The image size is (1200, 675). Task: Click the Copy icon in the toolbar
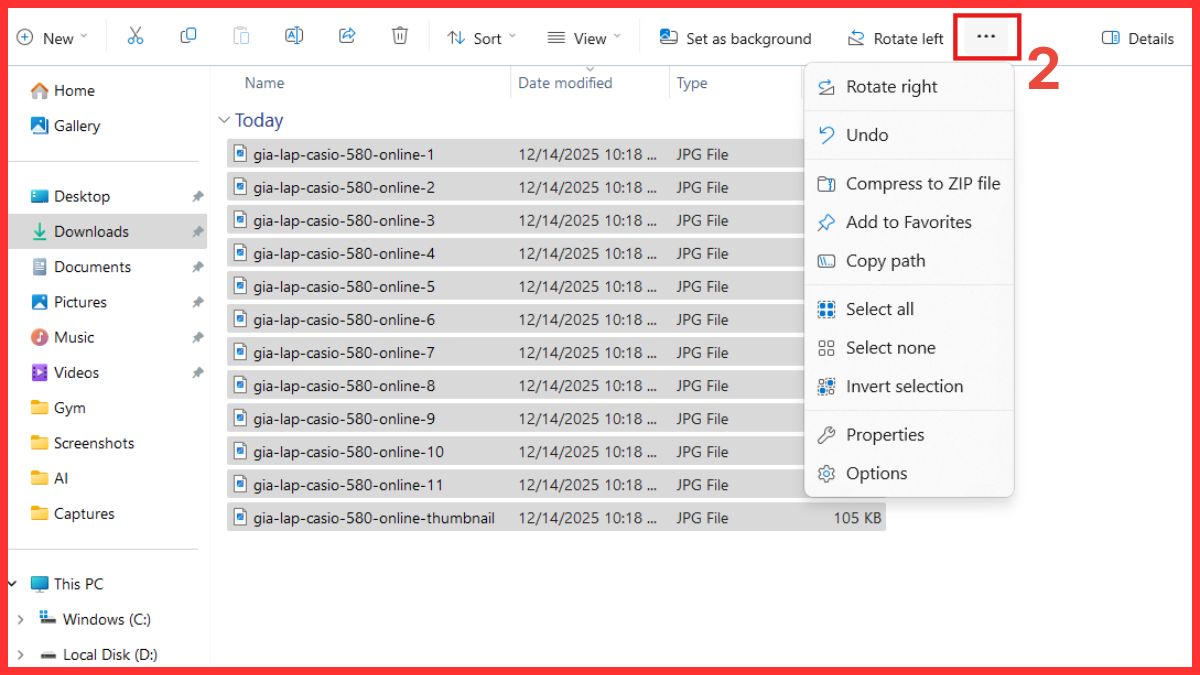click(x=188, y=36)
